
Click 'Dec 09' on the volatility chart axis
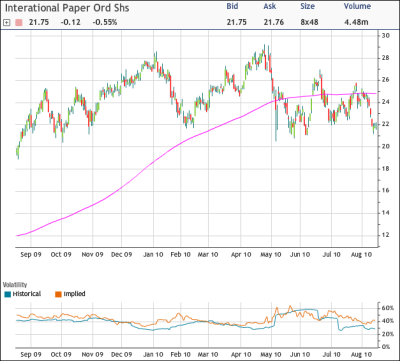(x=122, y=355)
